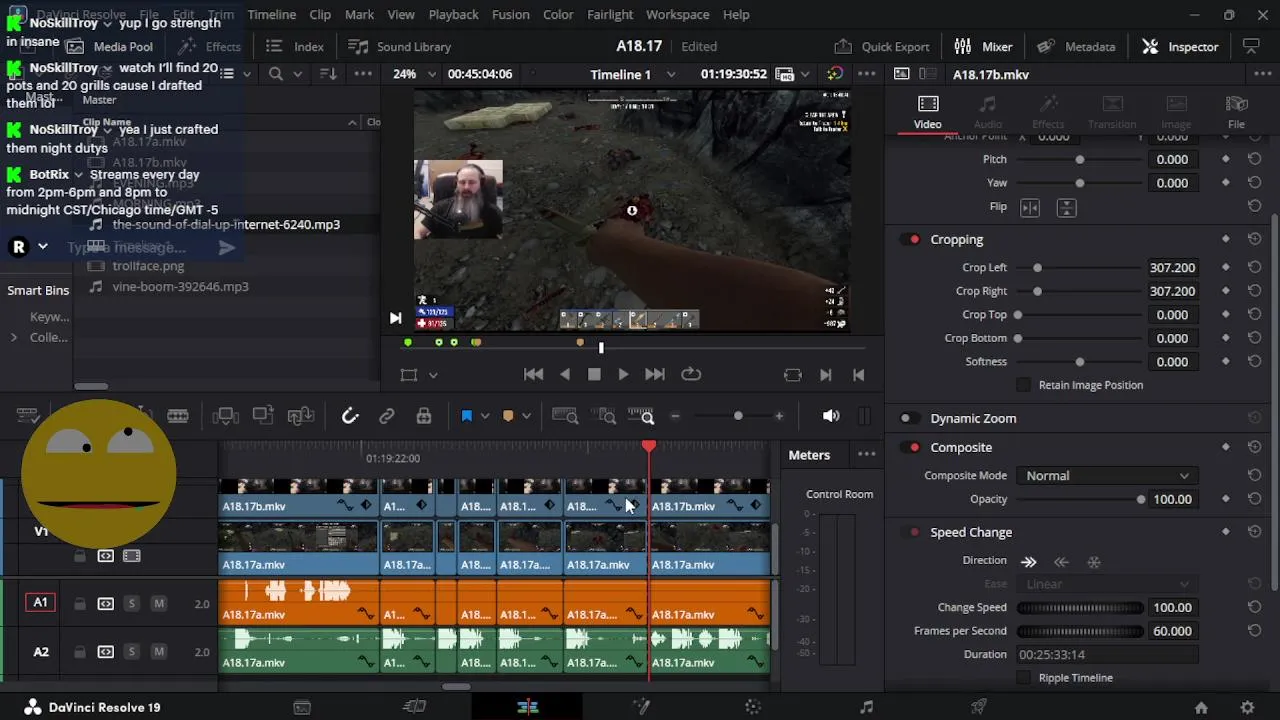Open the Fairlight page music note icon

(866, 707)
